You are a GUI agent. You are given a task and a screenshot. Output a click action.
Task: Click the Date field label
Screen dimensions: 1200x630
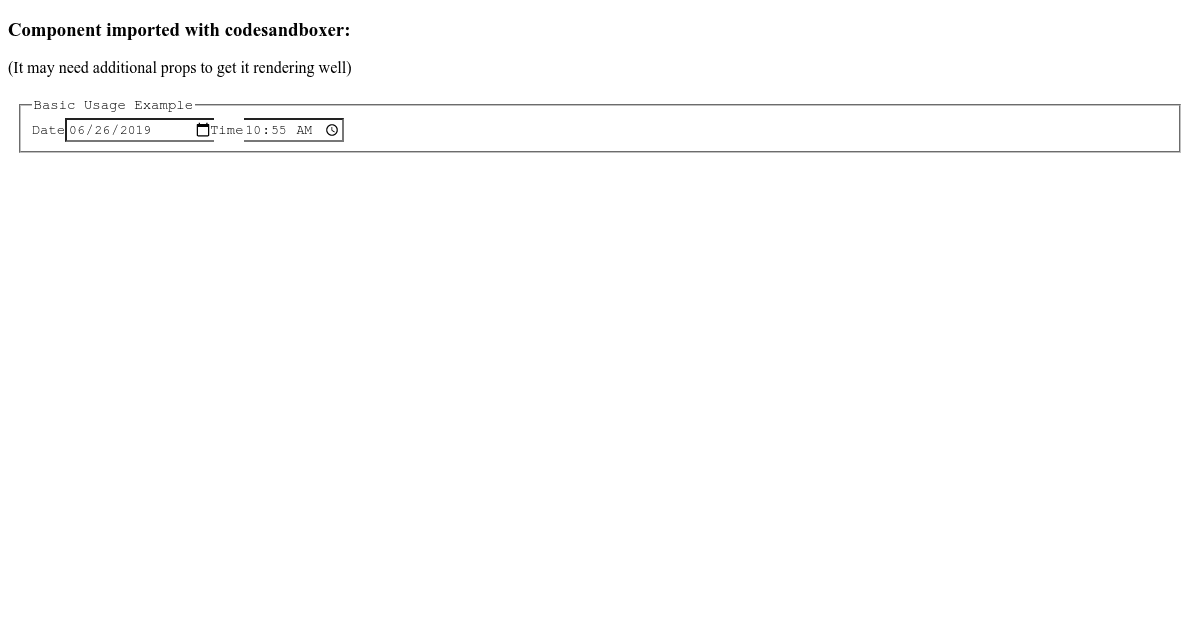48,130
